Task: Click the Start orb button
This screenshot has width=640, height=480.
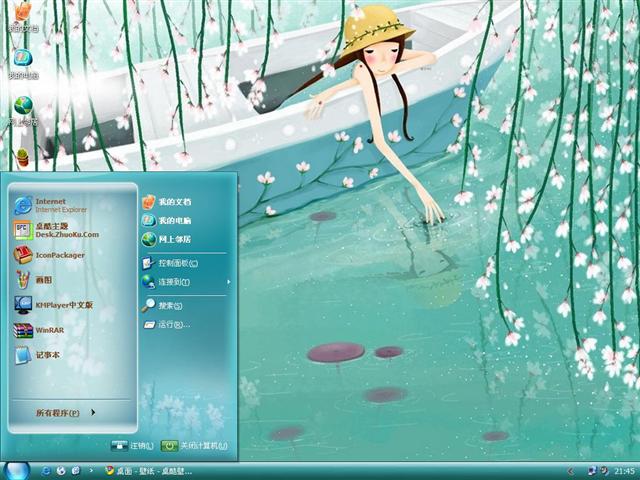Action: coord(16,471)
